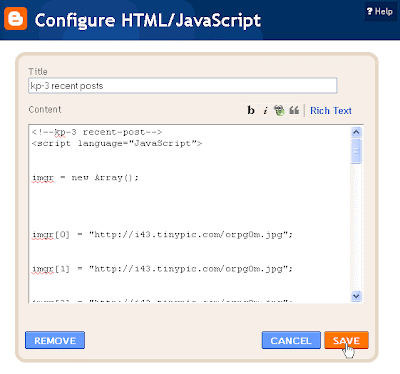Image resolution: width=400 pixels, height=374 pixels.
Task: Click the blockquote icon
Action: point(294,110)
